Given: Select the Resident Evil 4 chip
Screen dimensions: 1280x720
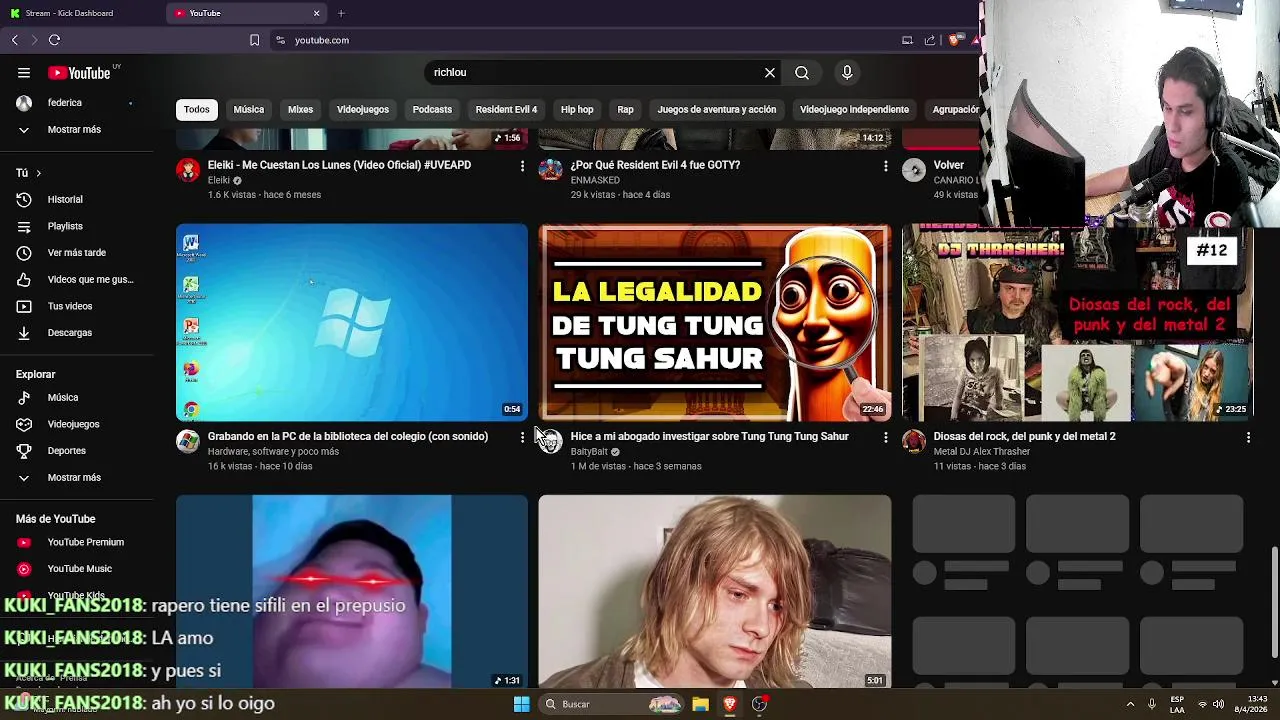Looking at the screenshot, I should pos(506,109).
